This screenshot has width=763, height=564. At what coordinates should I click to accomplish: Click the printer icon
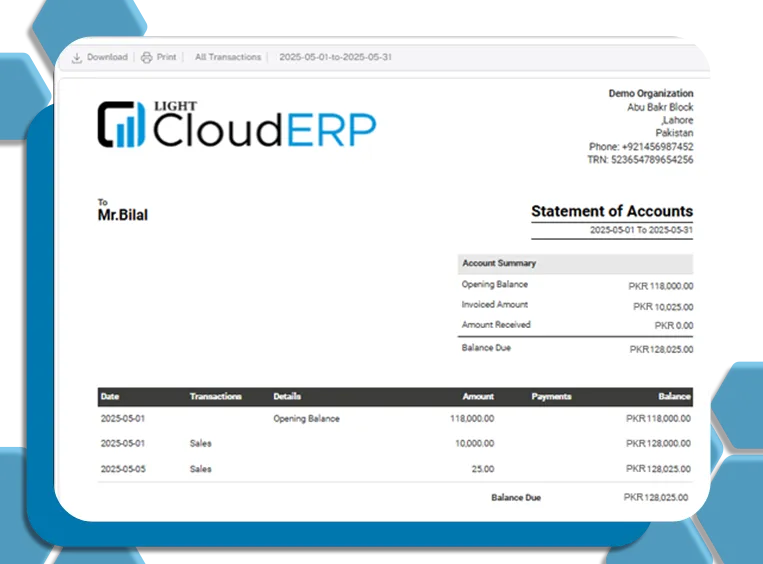pyautogui.click(x=146, y=58)
